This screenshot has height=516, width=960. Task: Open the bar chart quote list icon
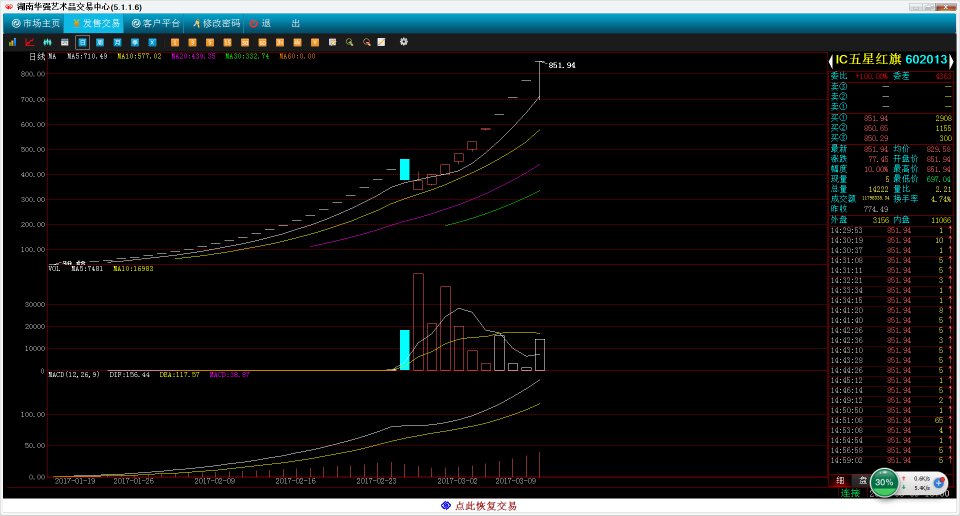pyautogui.click(x=12, y=42)
